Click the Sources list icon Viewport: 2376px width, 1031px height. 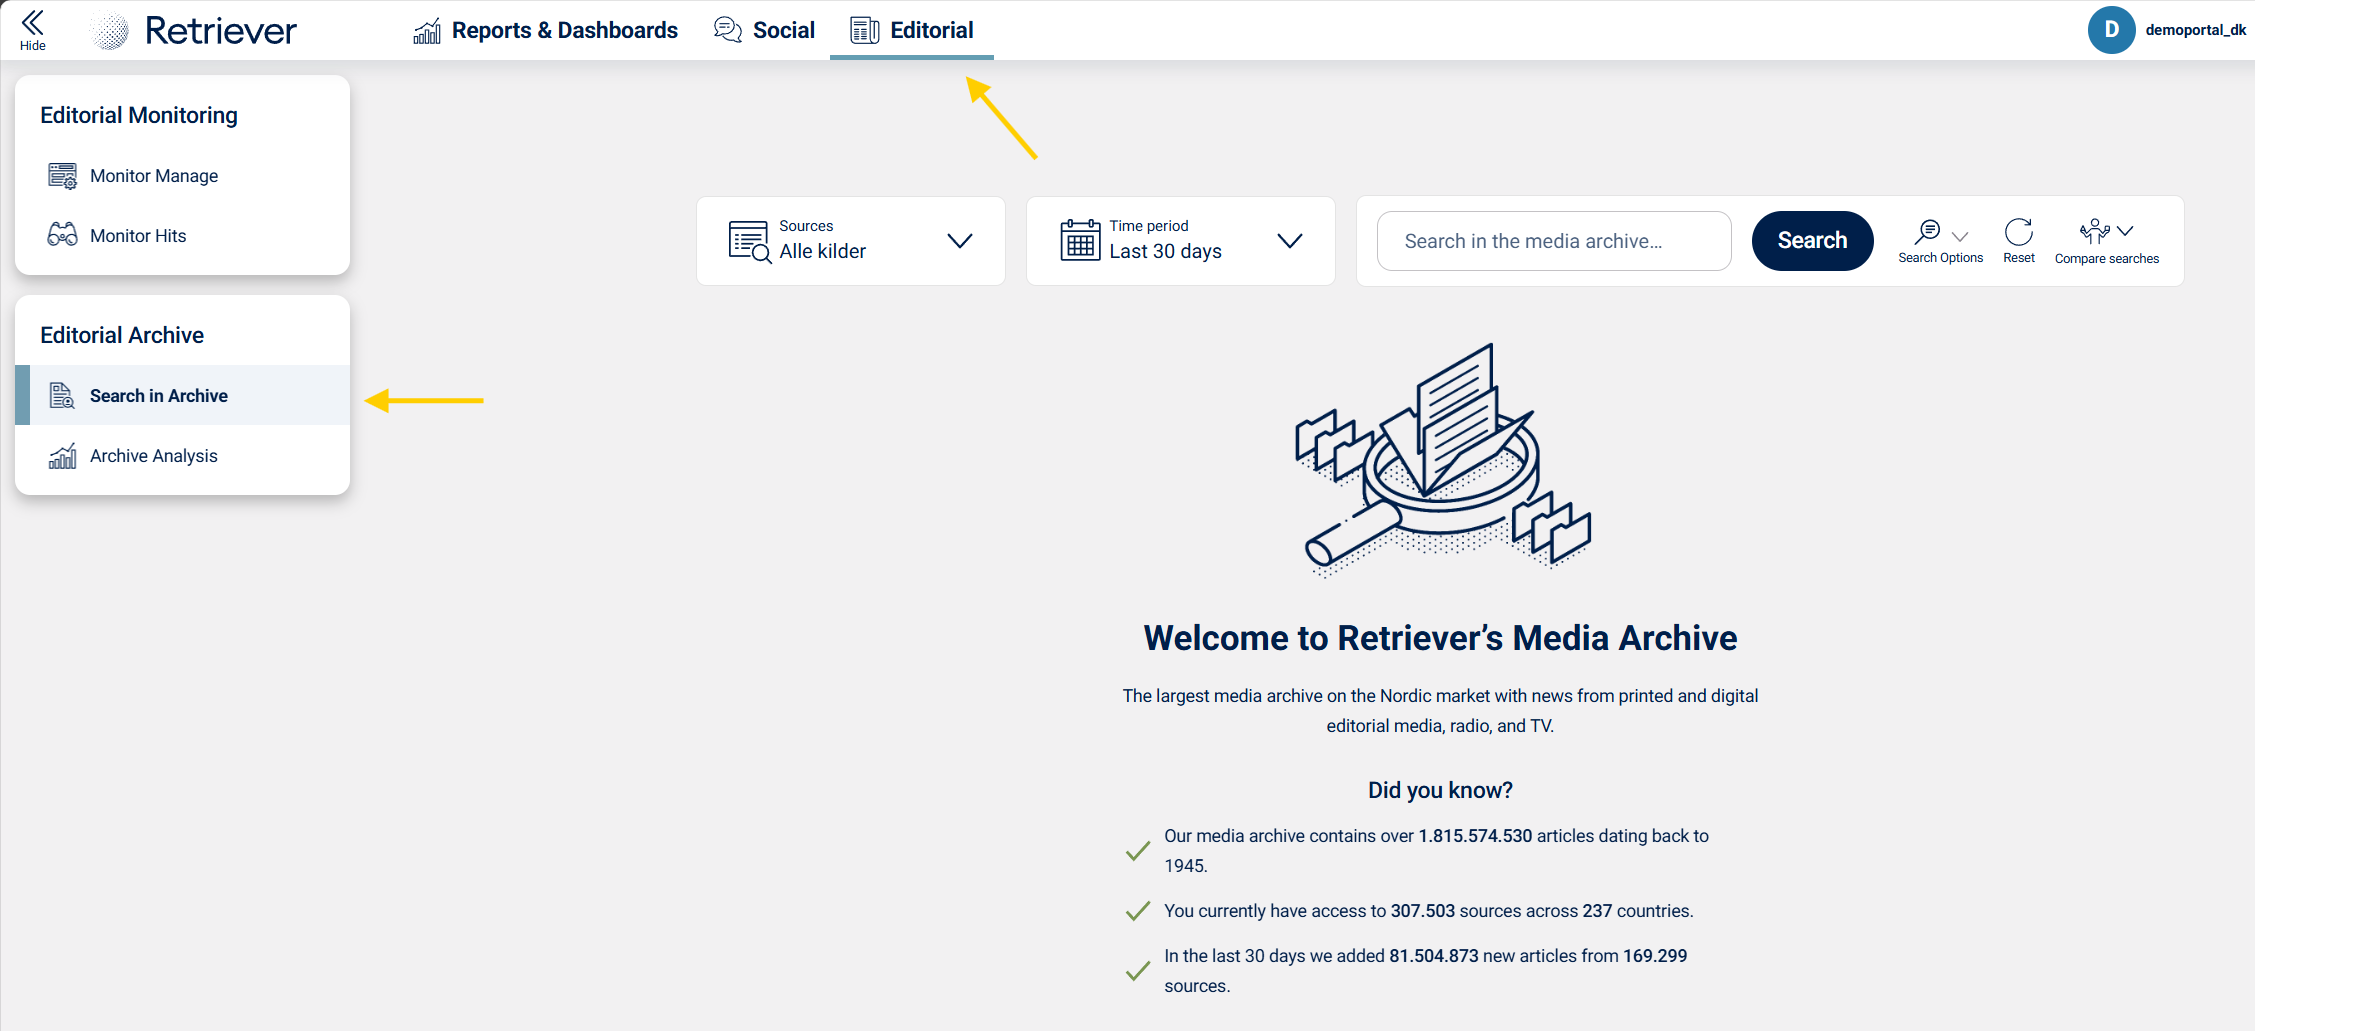(750, 241)
